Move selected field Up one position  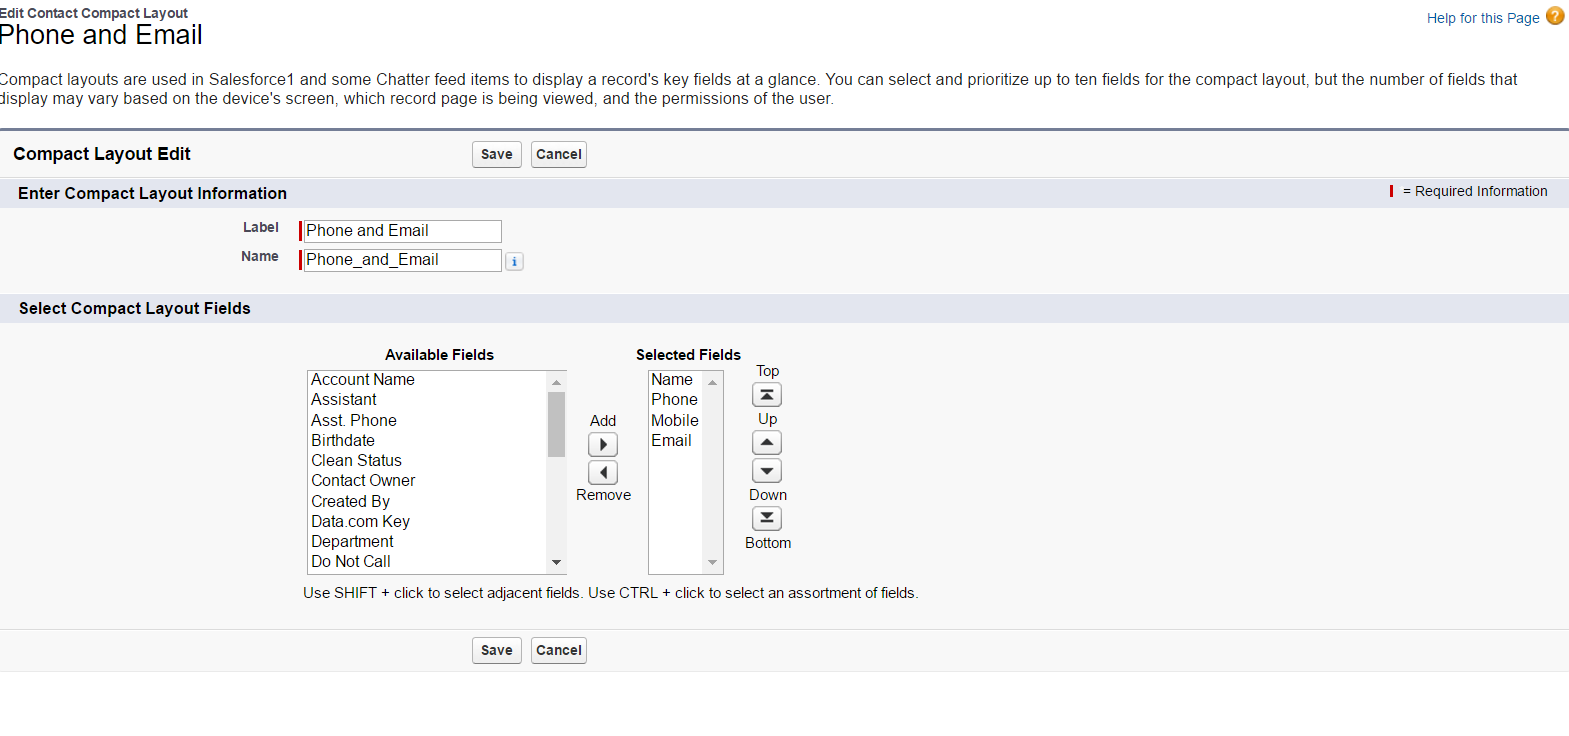click(x=767, y=443)
